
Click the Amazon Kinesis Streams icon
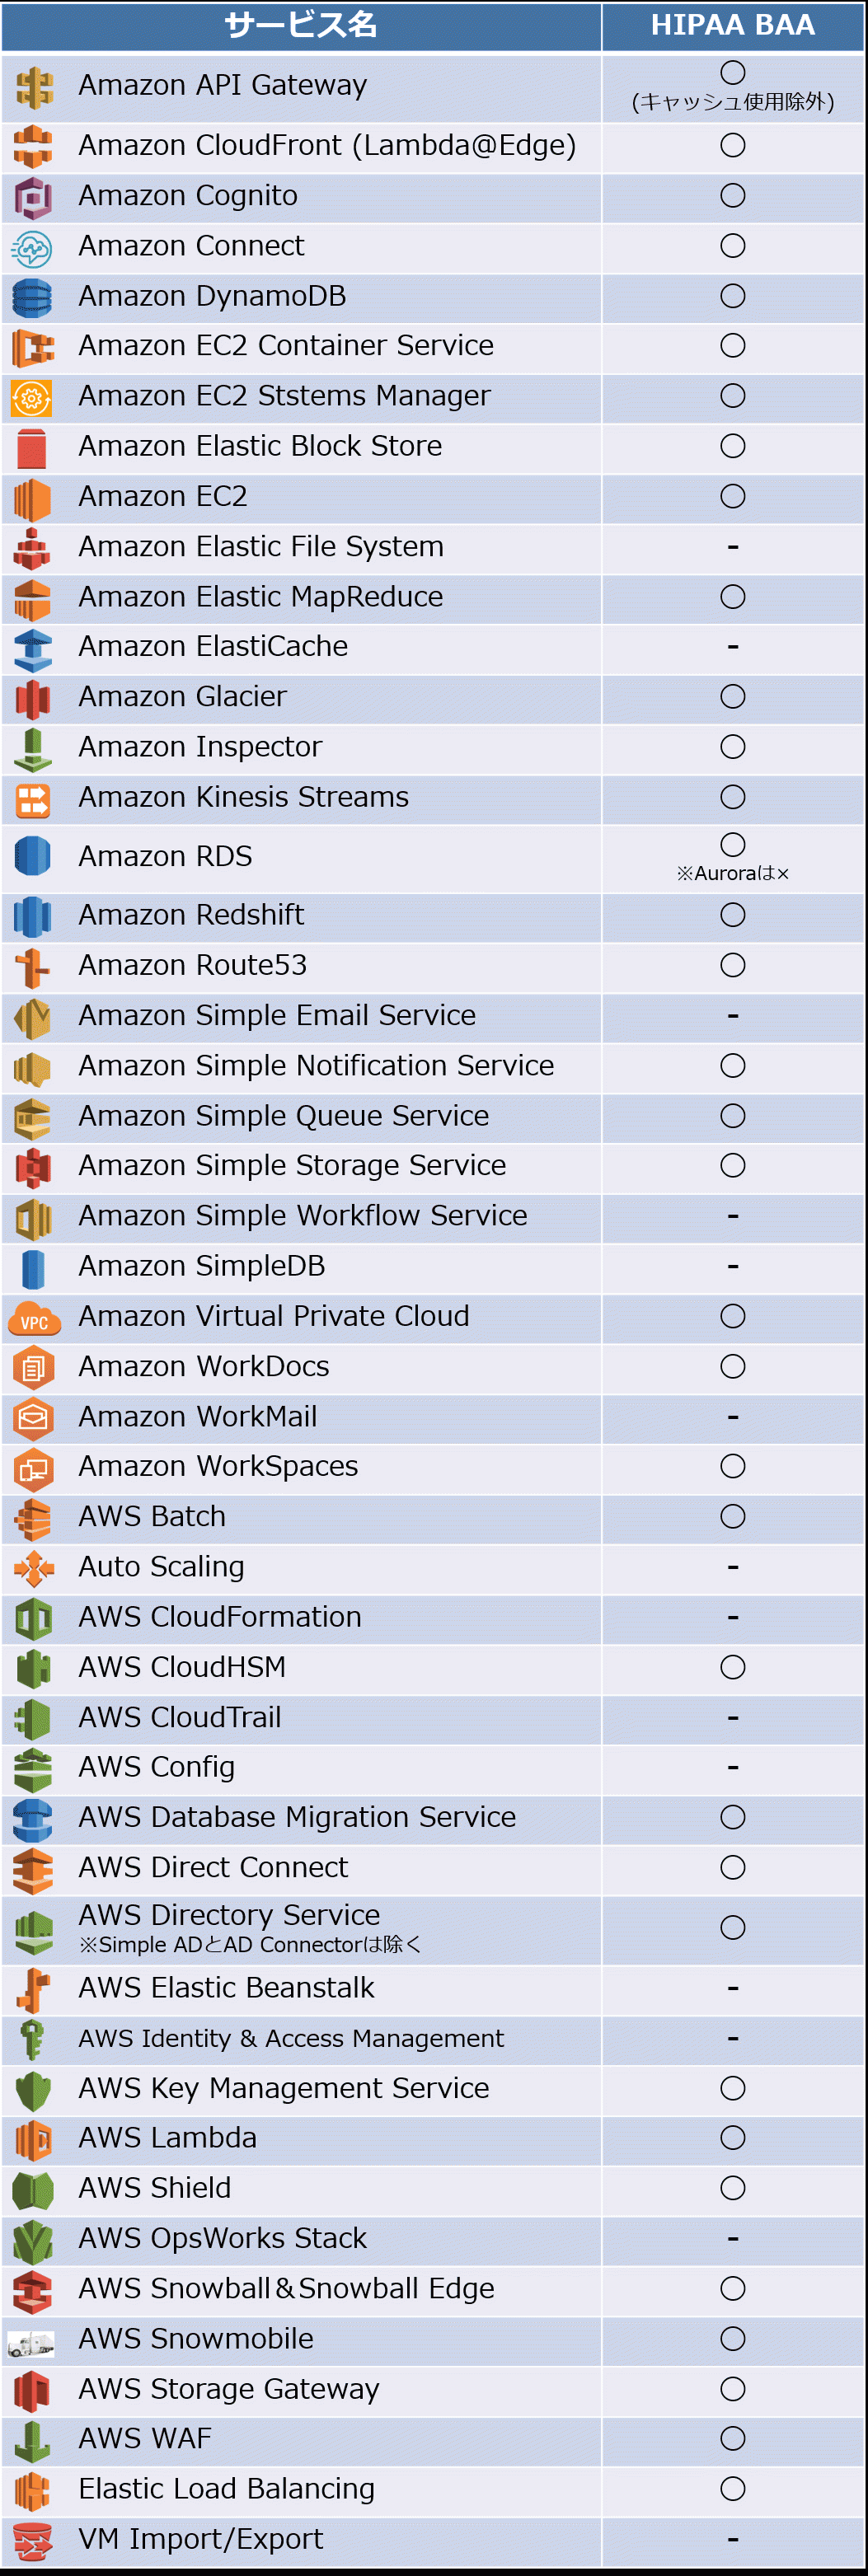click(33, 799)
